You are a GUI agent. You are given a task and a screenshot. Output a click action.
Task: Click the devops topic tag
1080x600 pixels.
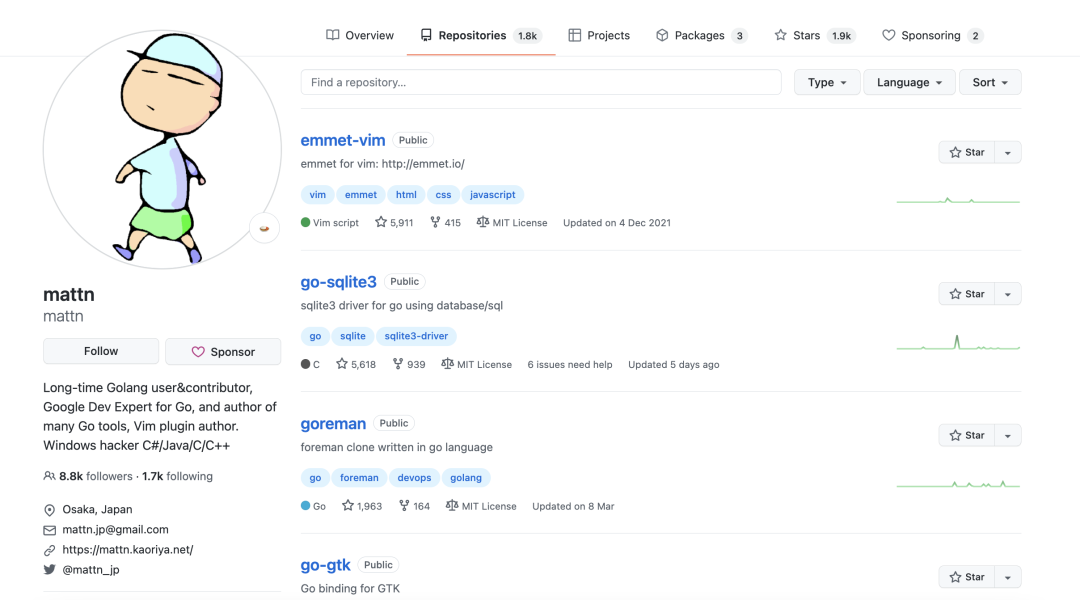[414, 478]
